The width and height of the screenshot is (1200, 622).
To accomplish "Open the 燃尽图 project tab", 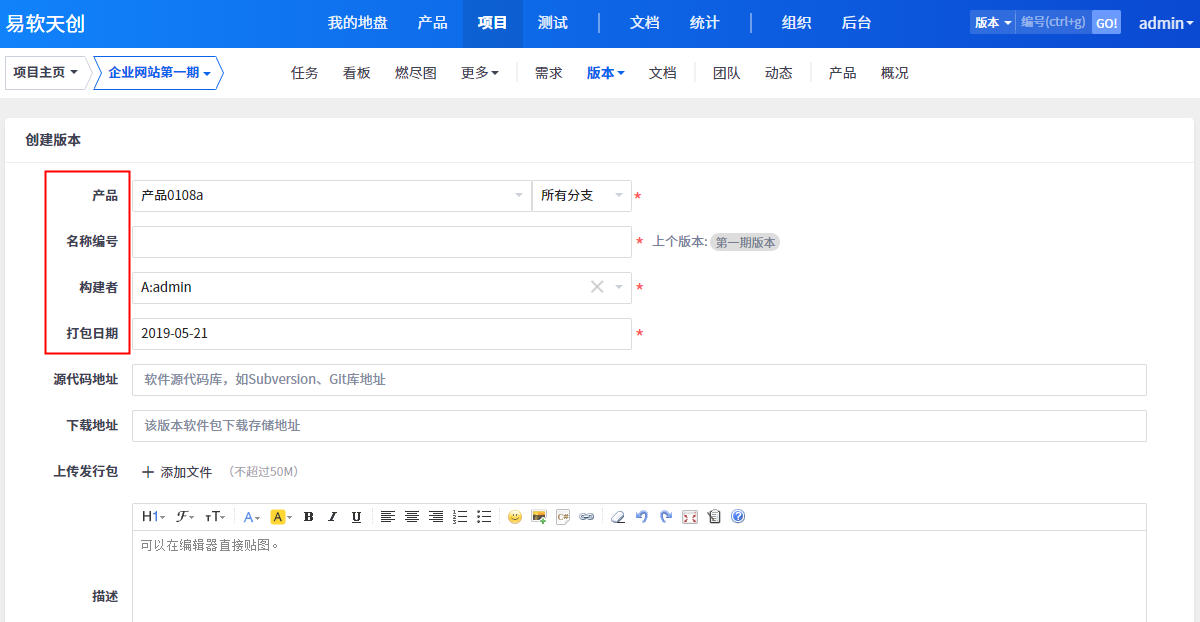I will tap(415, 73).
